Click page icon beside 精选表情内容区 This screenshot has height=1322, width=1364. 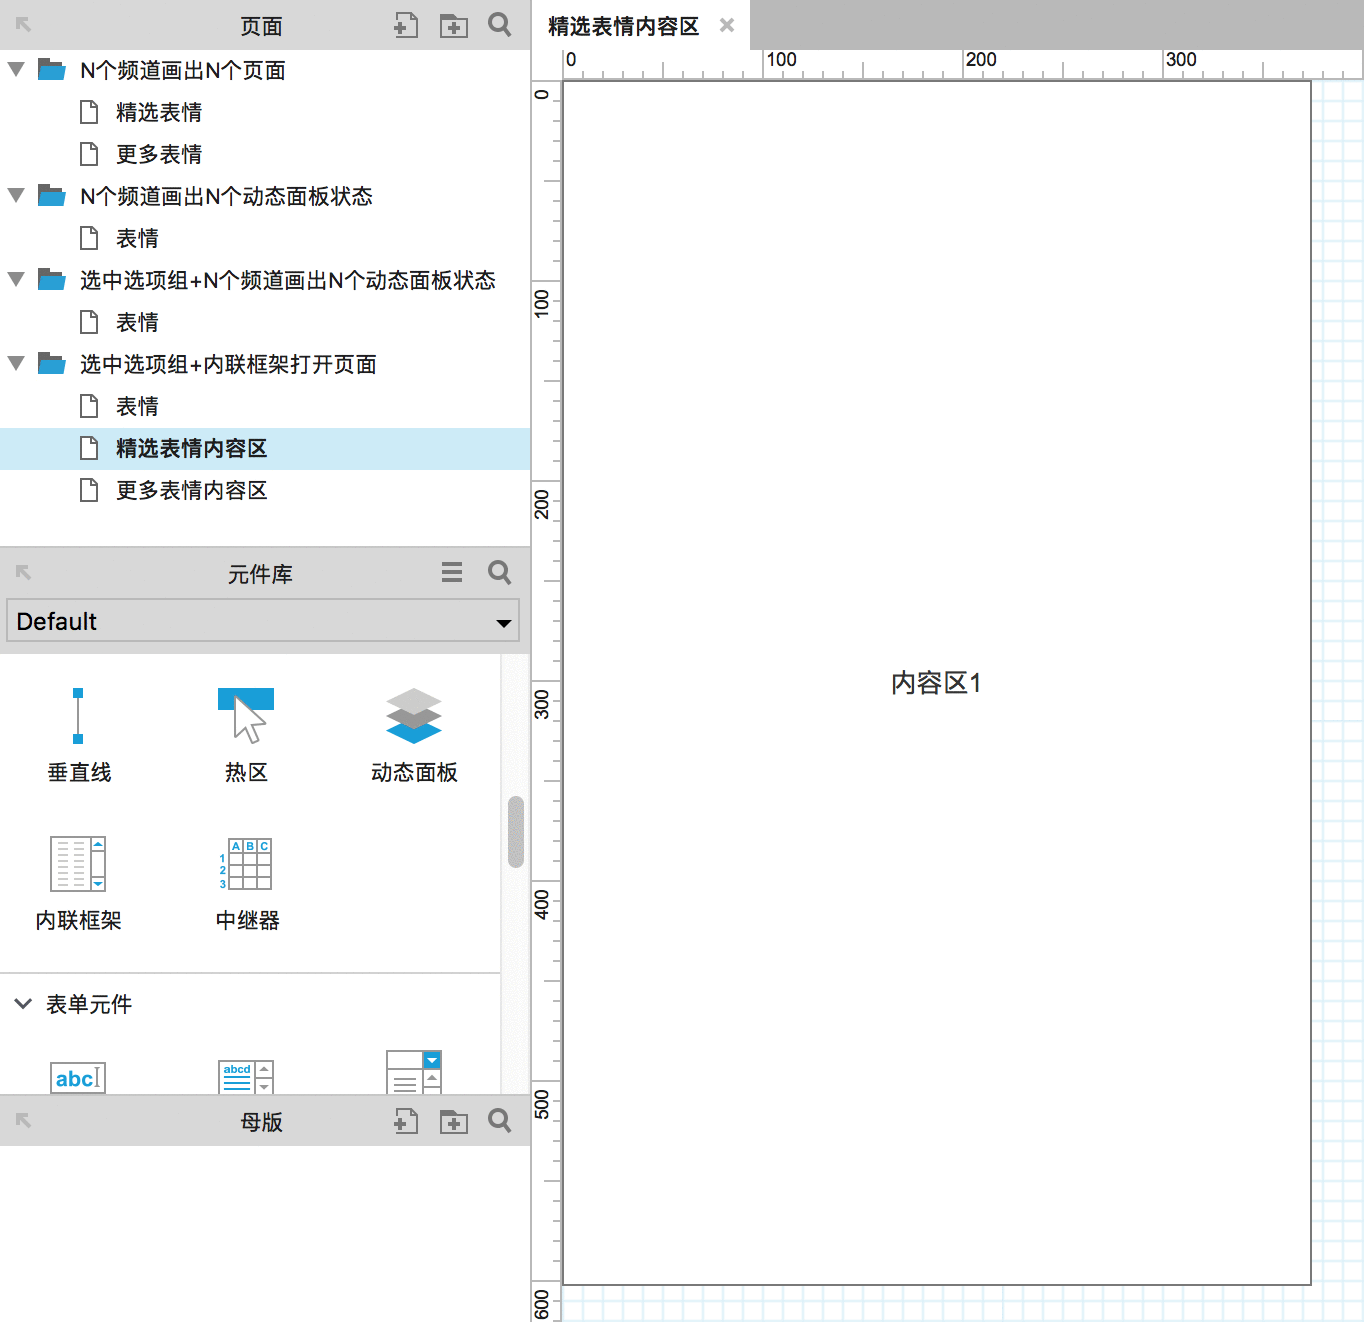[x=89, y=448]
